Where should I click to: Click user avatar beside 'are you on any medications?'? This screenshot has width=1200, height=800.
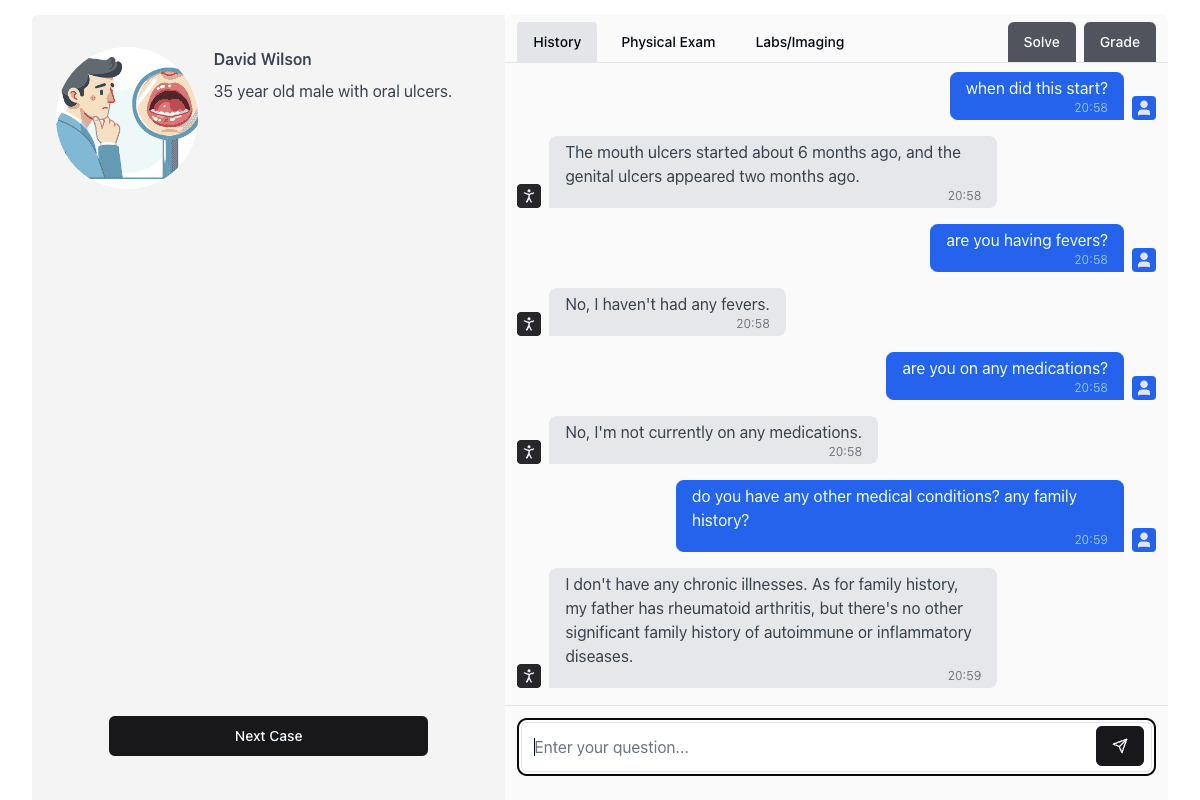[1144, 388]
